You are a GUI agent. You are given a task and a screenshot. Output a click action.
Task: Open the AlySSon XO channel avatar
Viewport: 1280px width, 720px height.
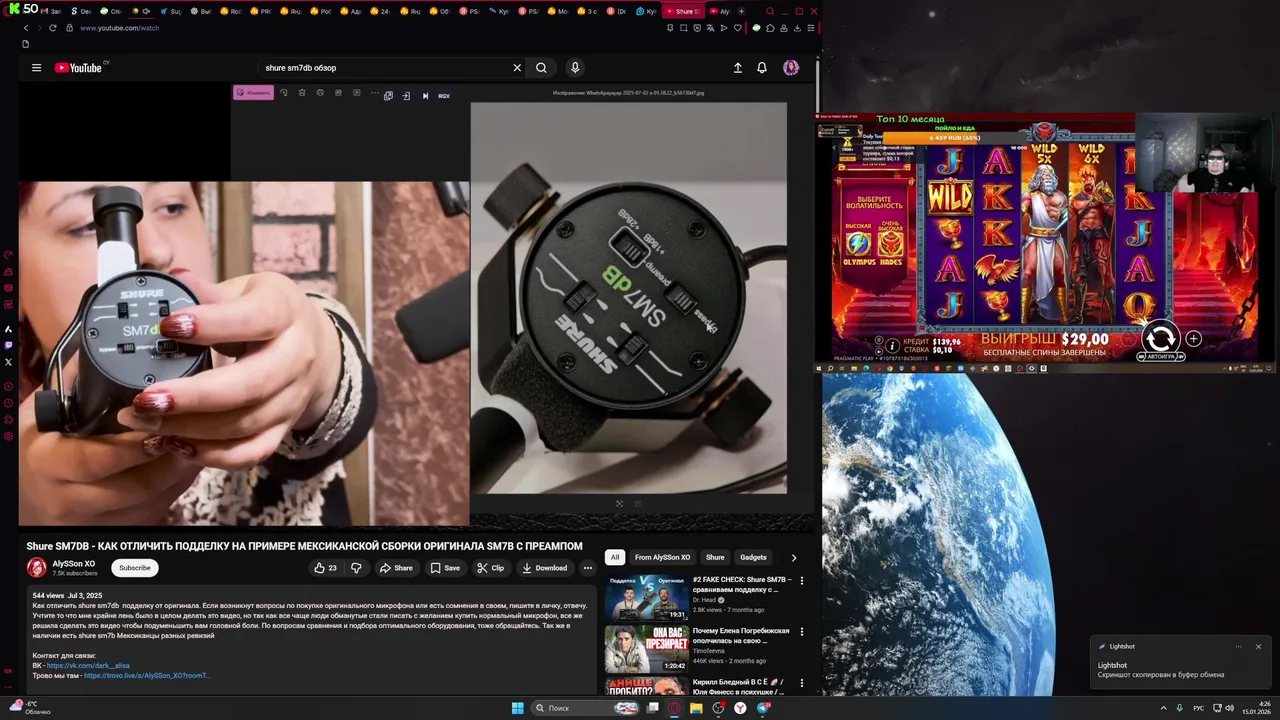[x=37, y=568]
